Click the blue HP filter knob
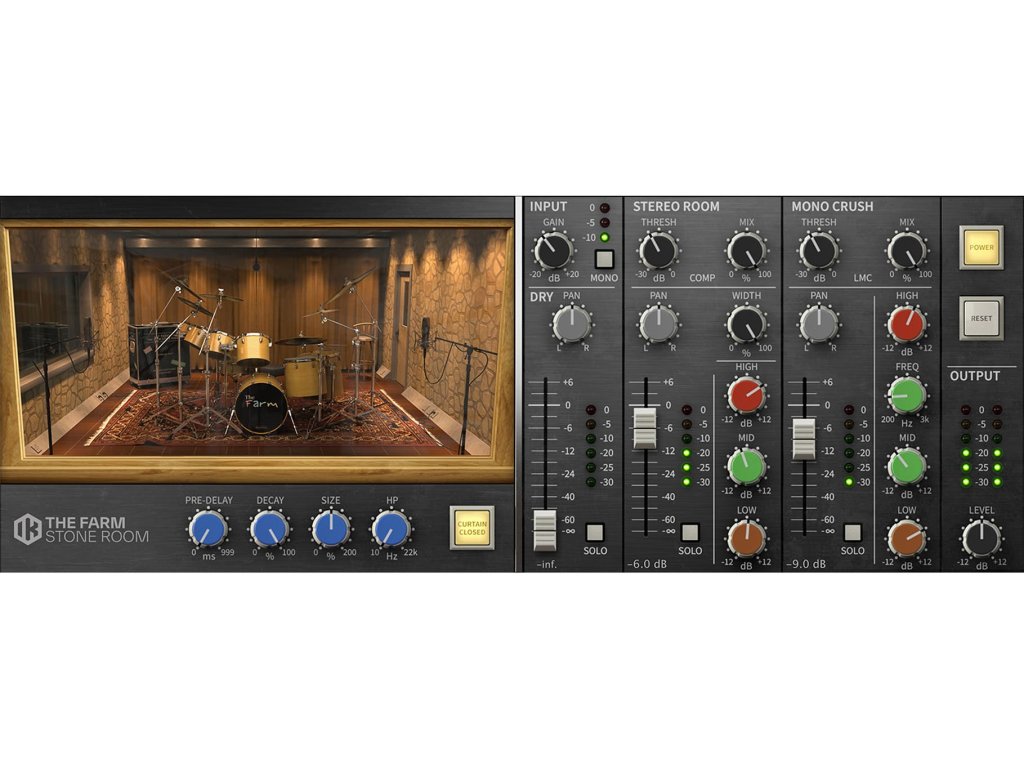The image size is (1024, 768). point(391,528)
